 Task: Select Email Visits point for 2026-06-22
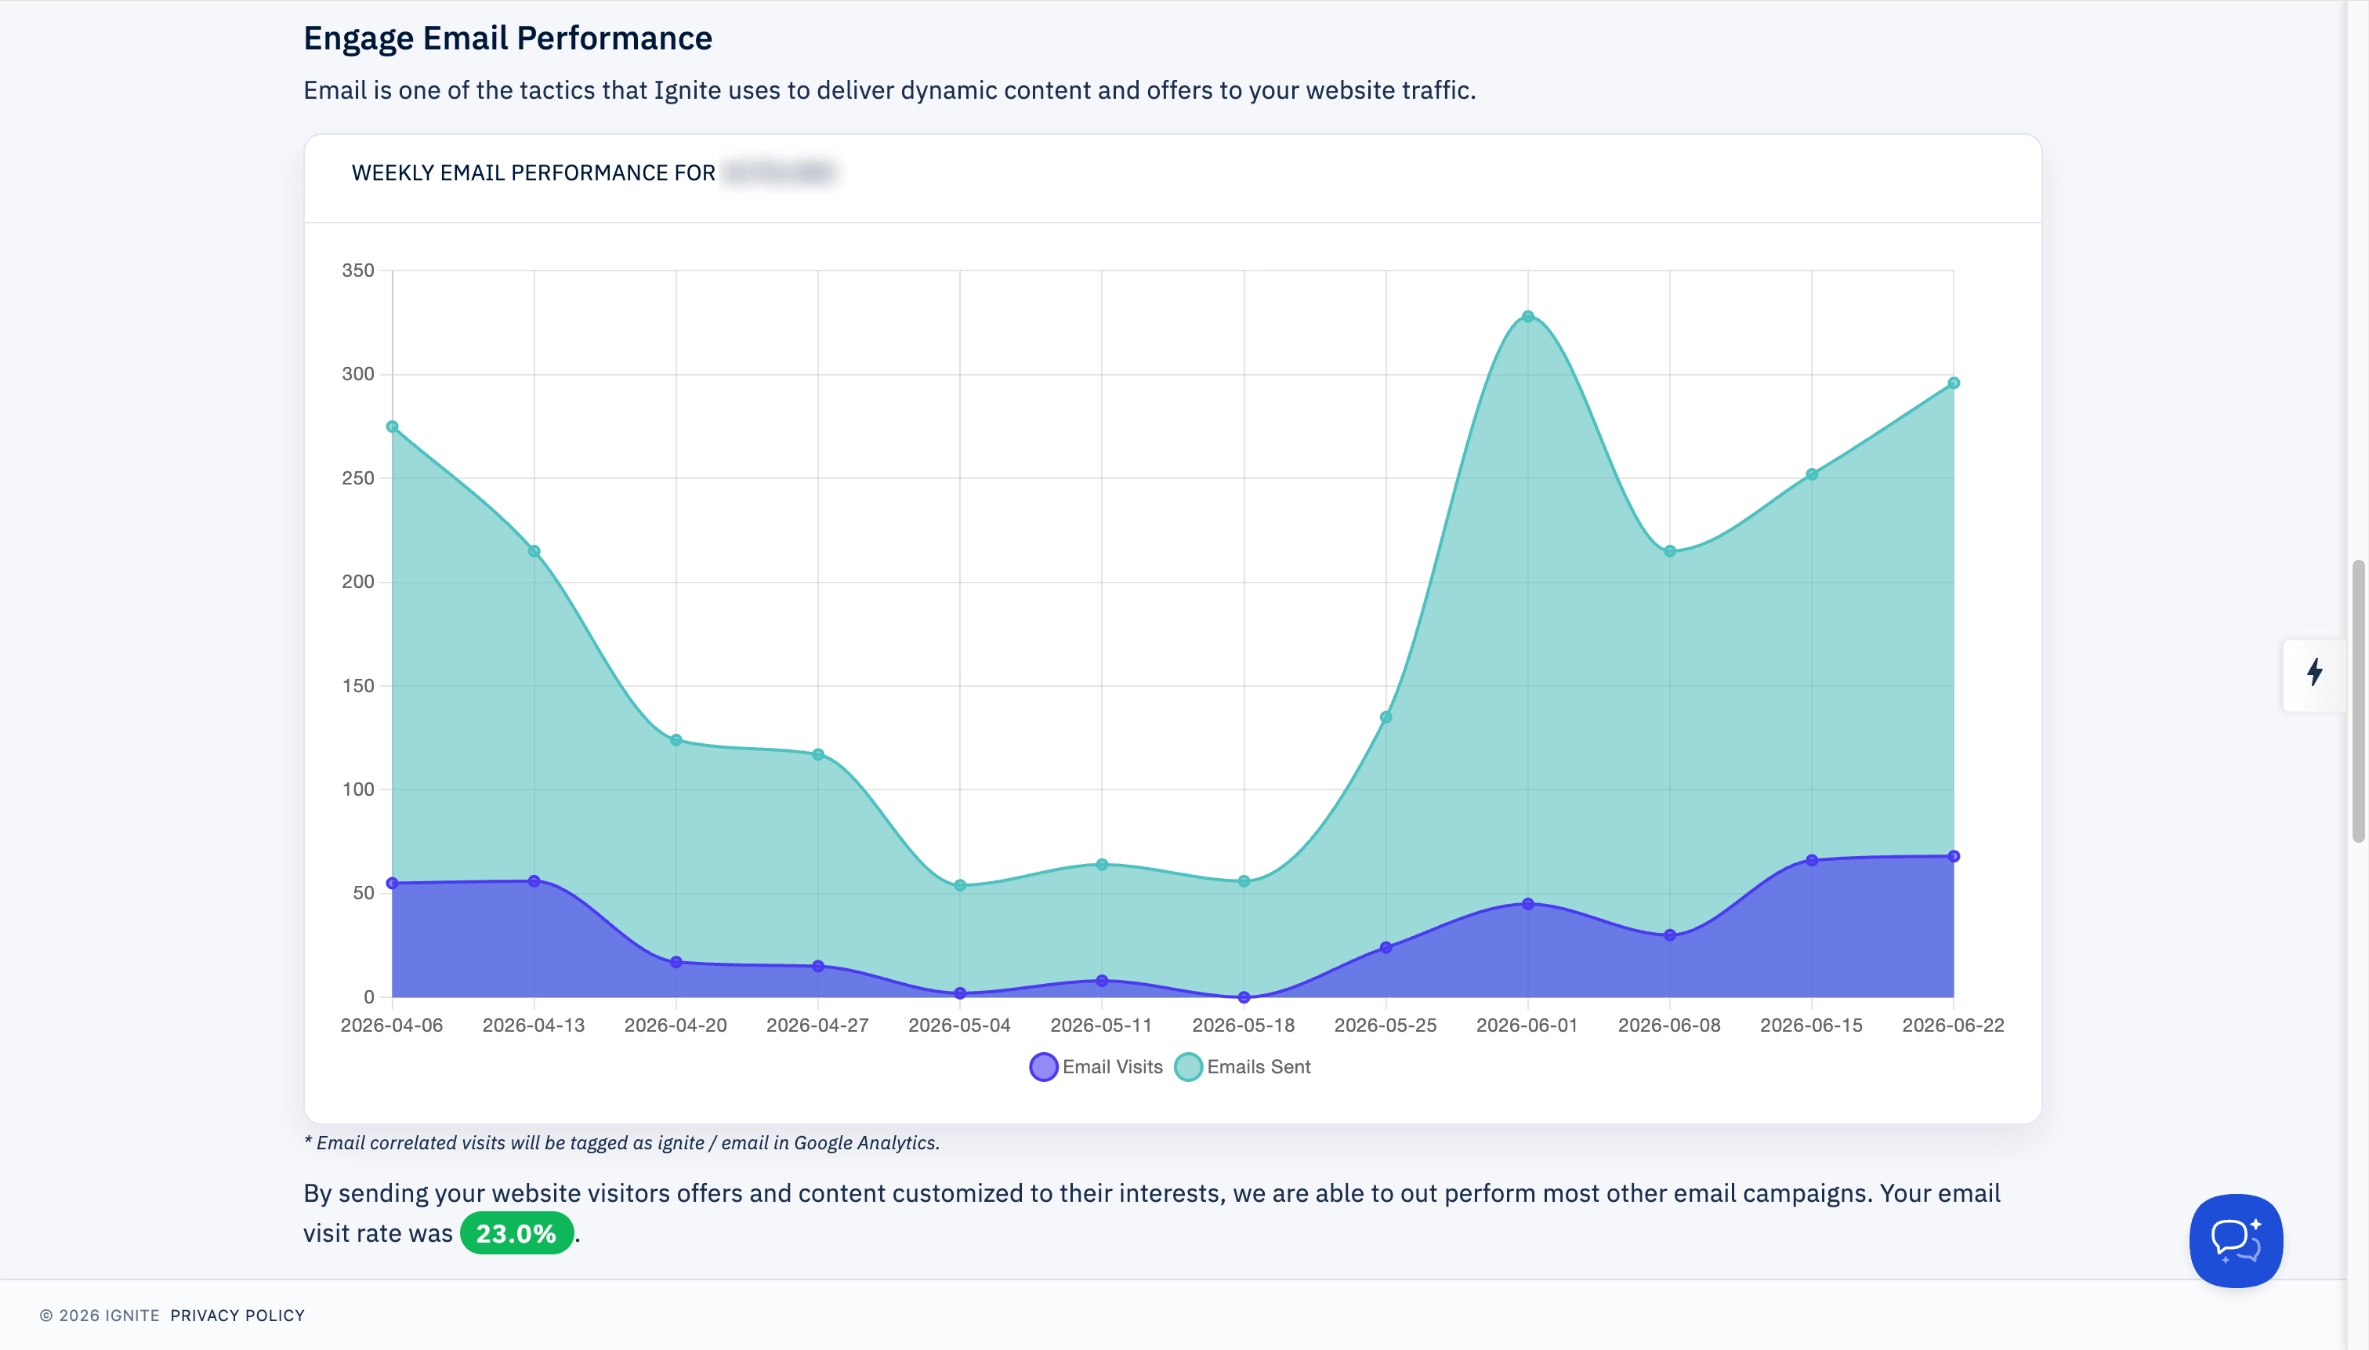click(x=1953, y=857)
